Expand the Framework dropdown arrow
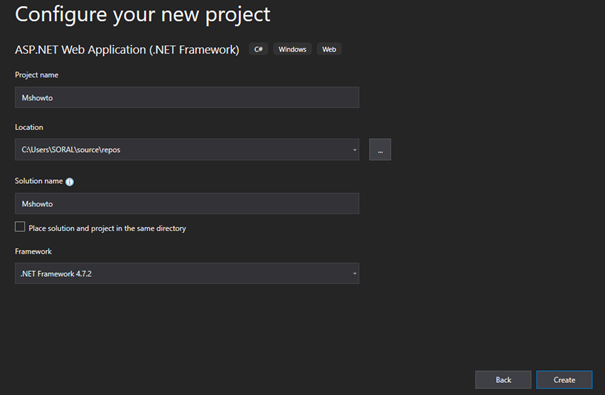605x395 pixels. pos(354,273)
